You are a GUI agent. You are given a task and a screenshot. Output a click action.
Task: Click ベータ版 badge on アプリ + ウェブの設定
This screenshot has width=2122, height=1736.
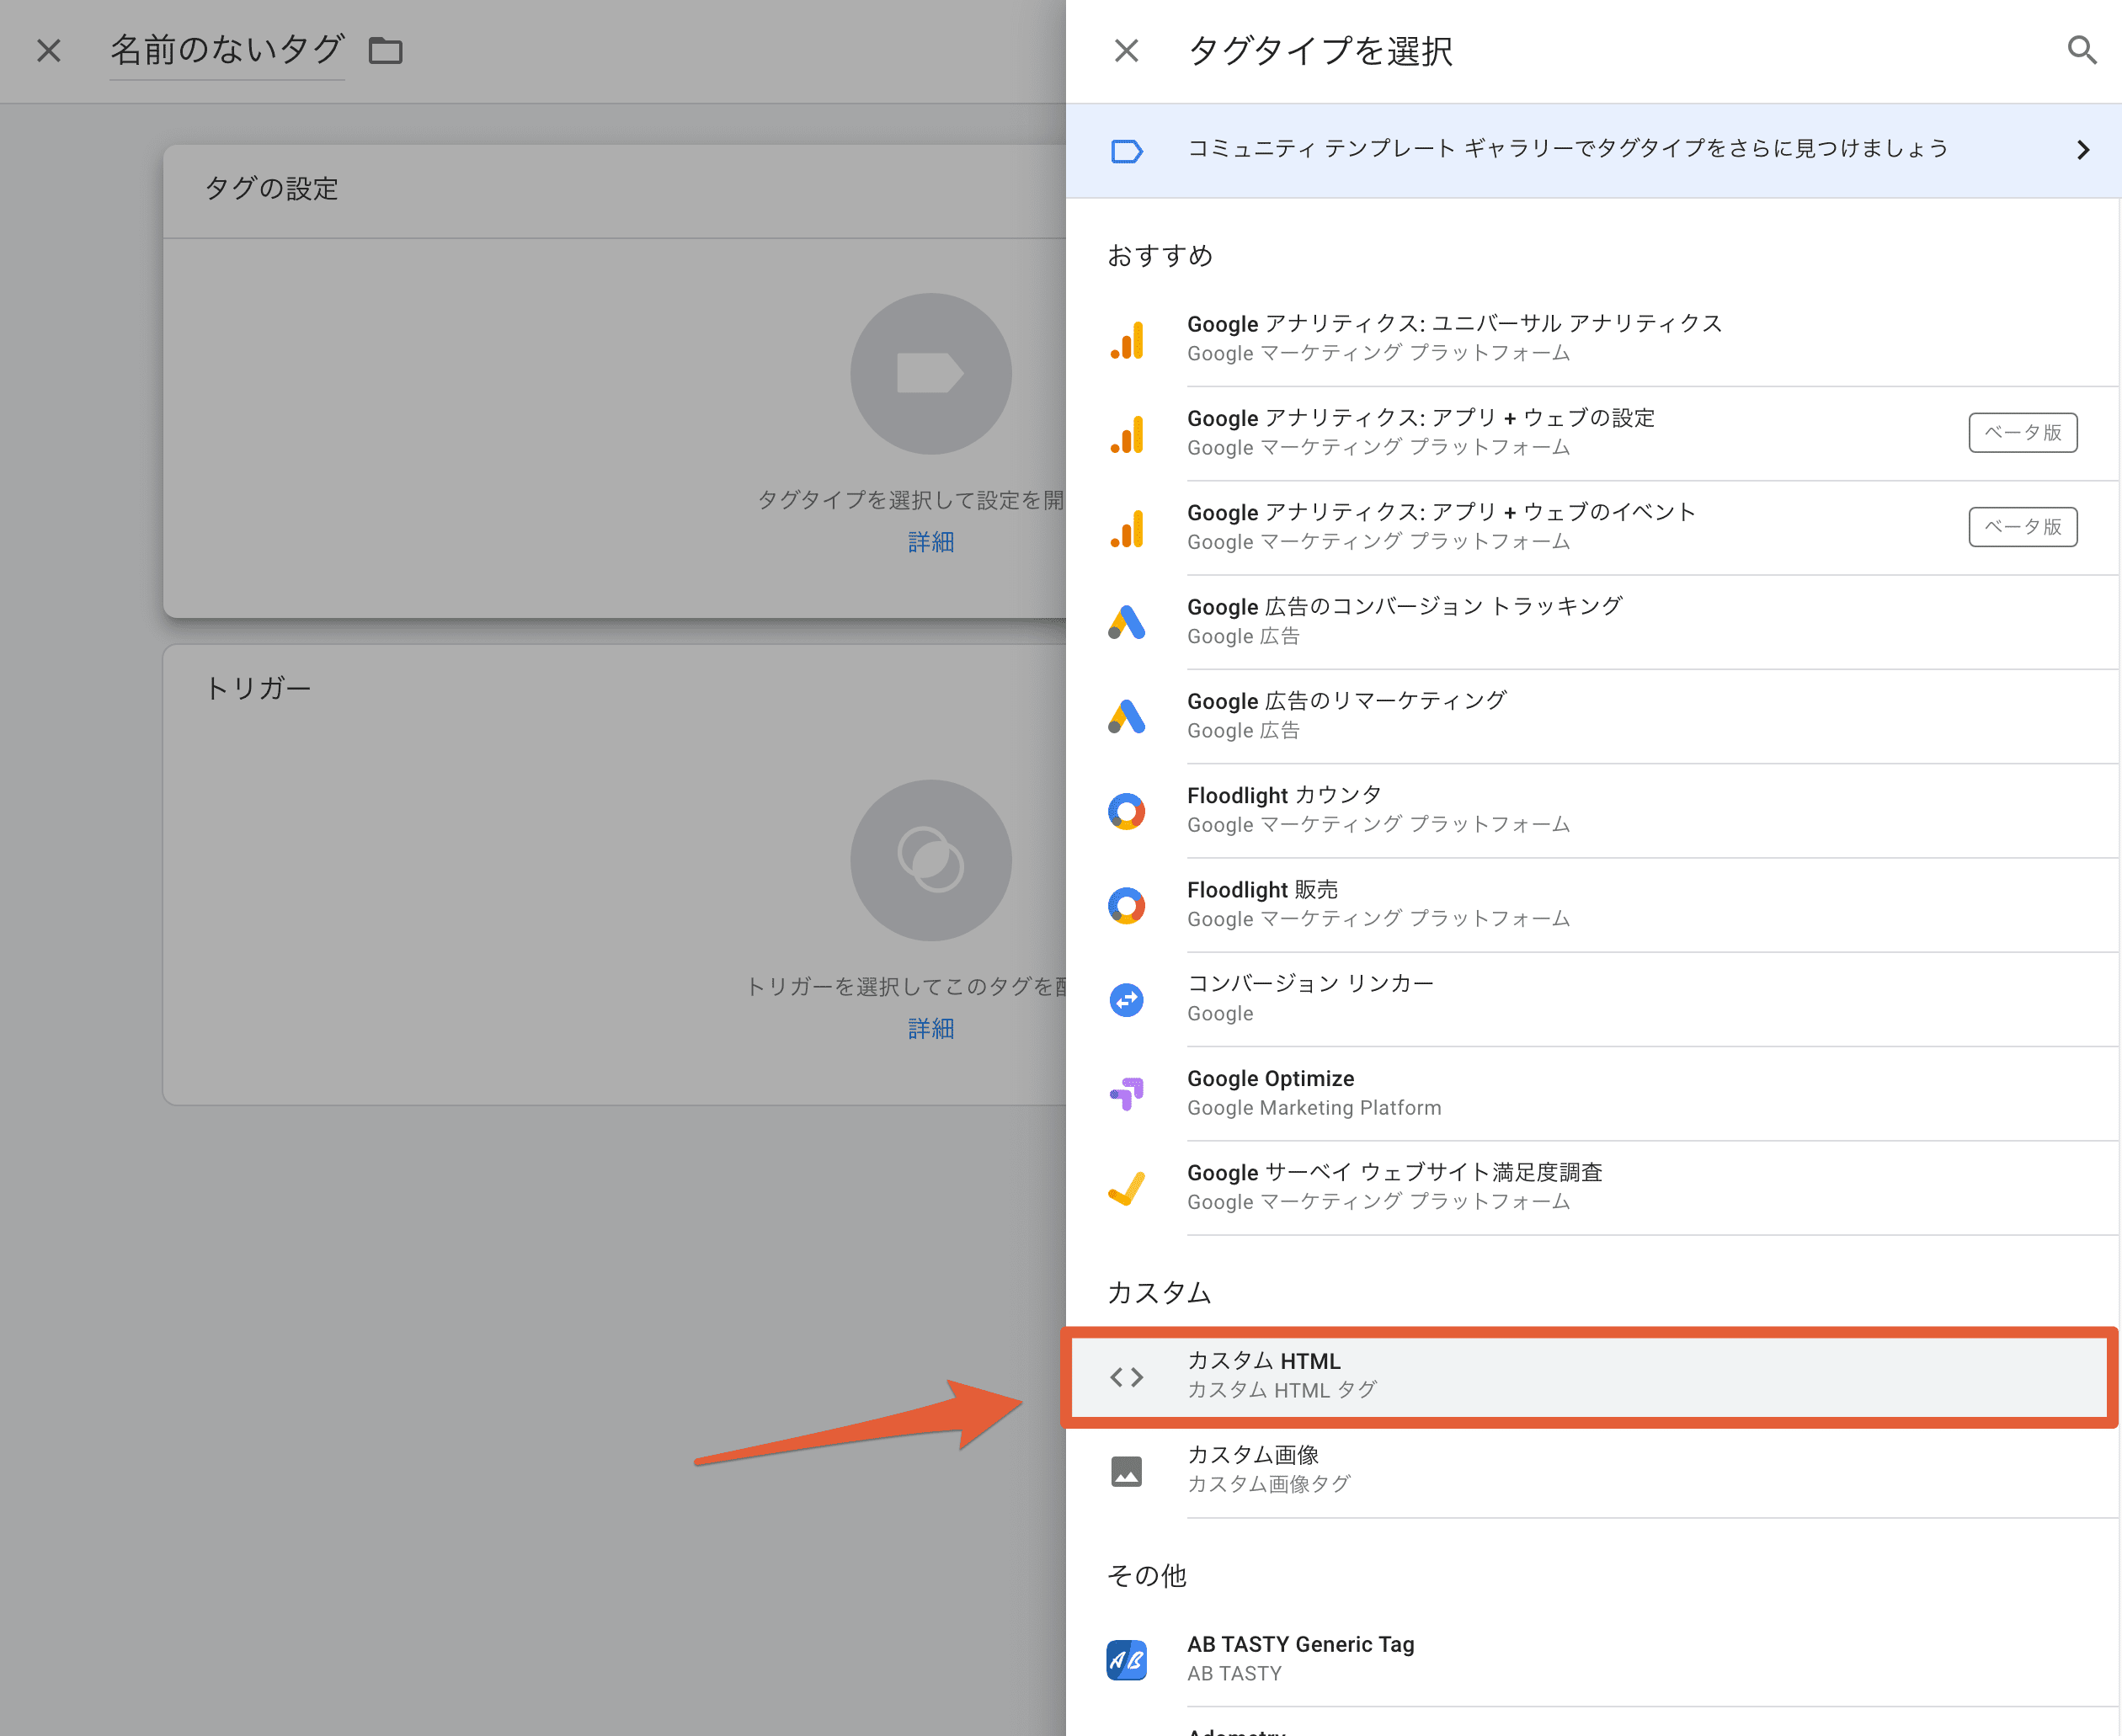2022,432
